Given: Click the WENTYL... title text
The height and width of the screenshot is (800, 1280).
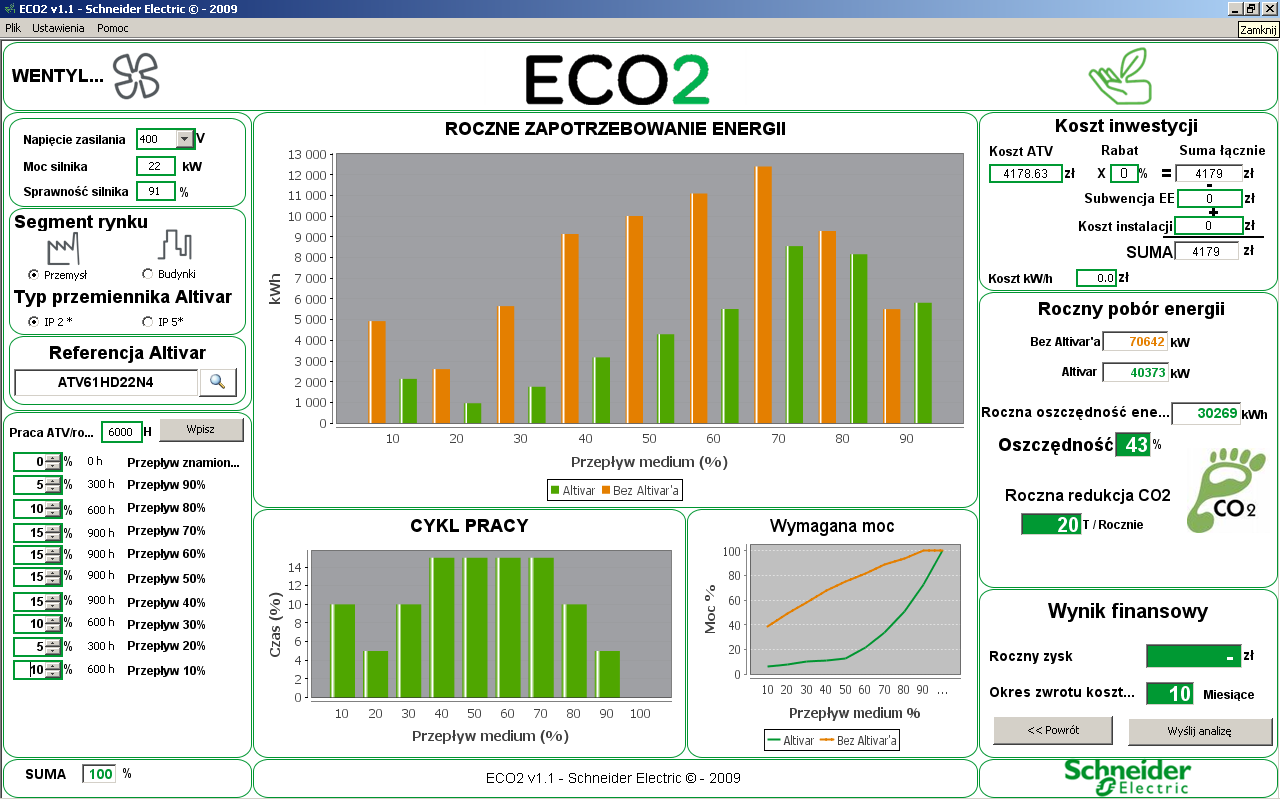Looking at the screenshot, I should click(57, 76).
